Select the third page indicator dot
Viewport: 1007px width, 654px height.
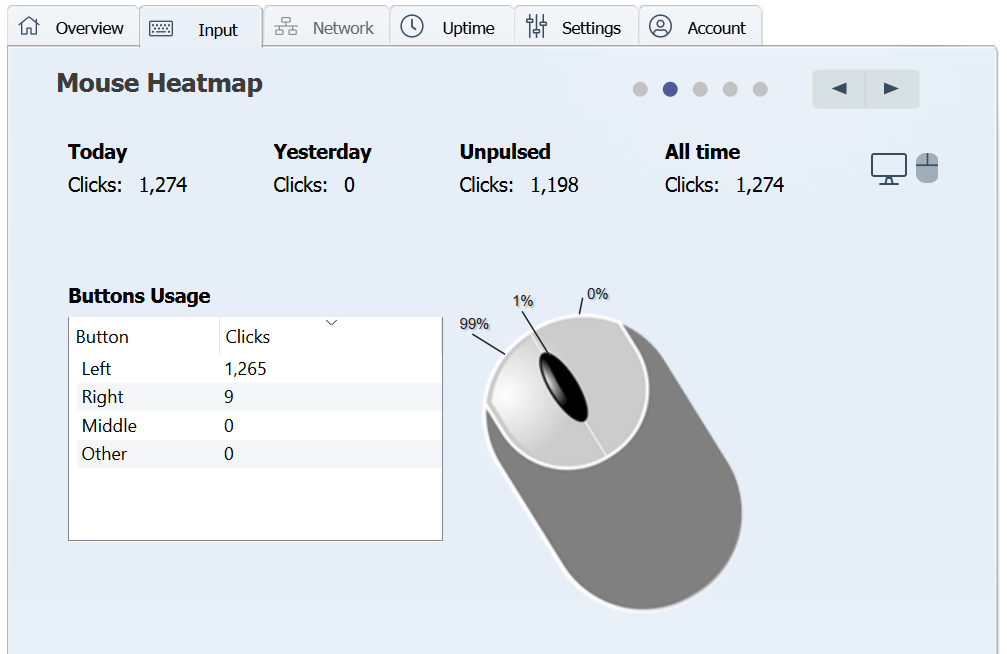click(700, 89)
